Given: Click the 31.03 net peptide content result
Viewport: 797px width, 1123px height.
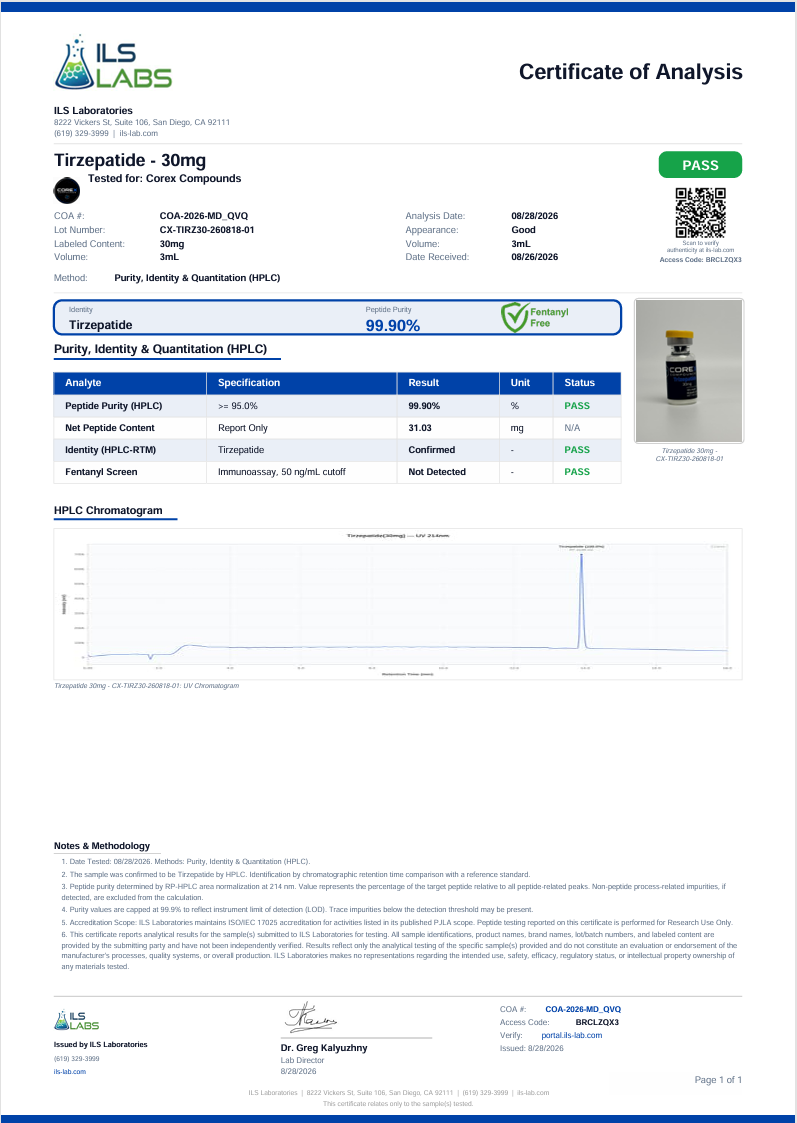Looking at the screenshot, I should point(420,428).
